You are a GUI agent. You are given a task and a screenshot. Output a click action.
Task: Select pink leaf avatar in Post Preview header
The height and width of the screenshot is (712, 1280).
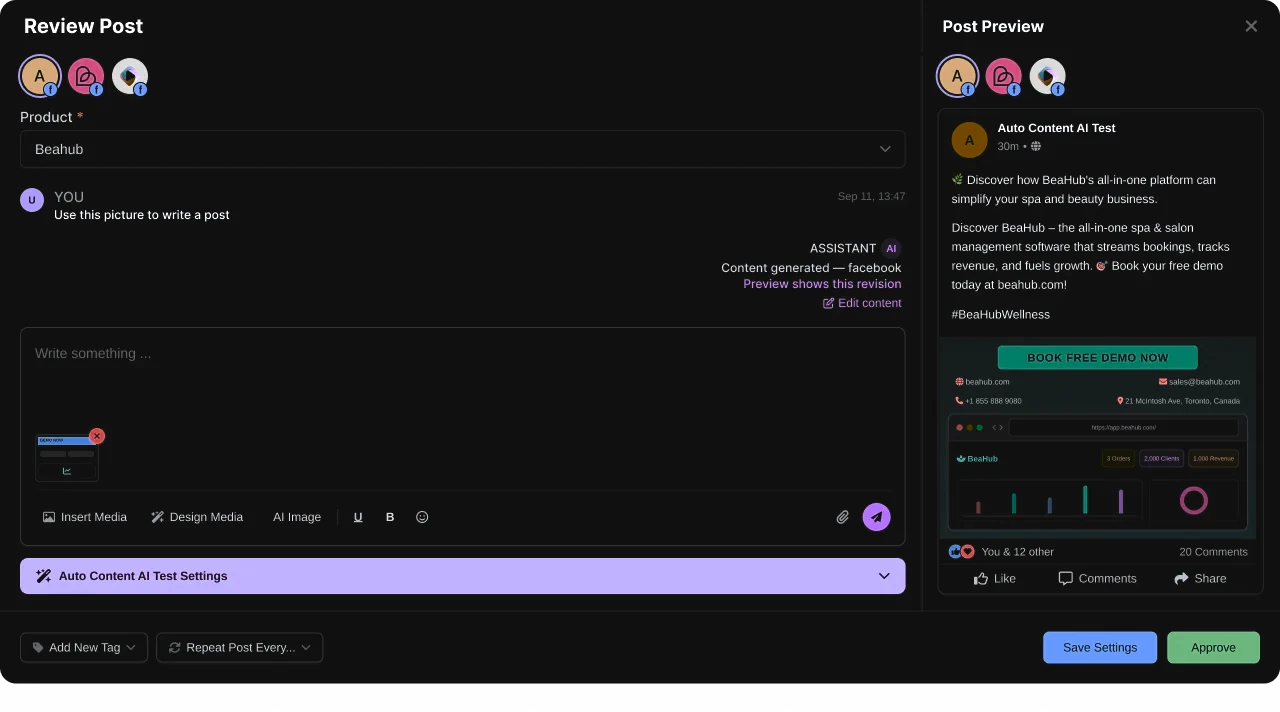coord(1004,76)
